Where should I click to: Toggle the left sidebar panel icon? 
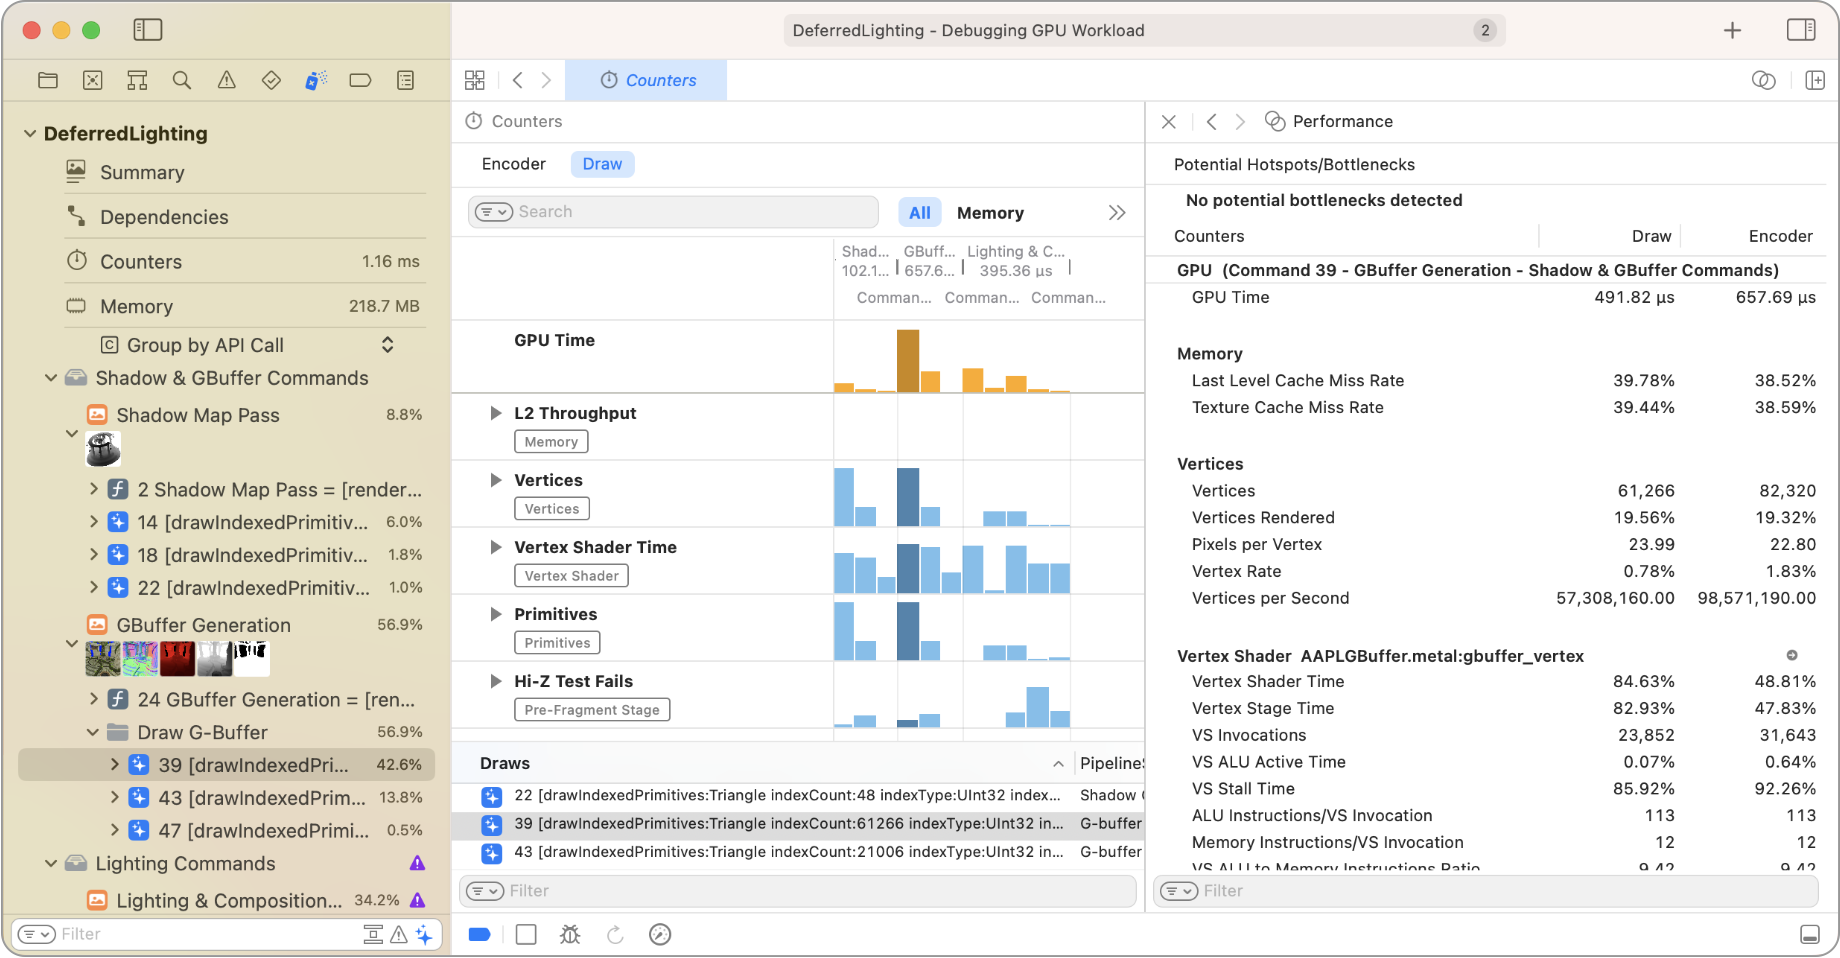point(147,30)
